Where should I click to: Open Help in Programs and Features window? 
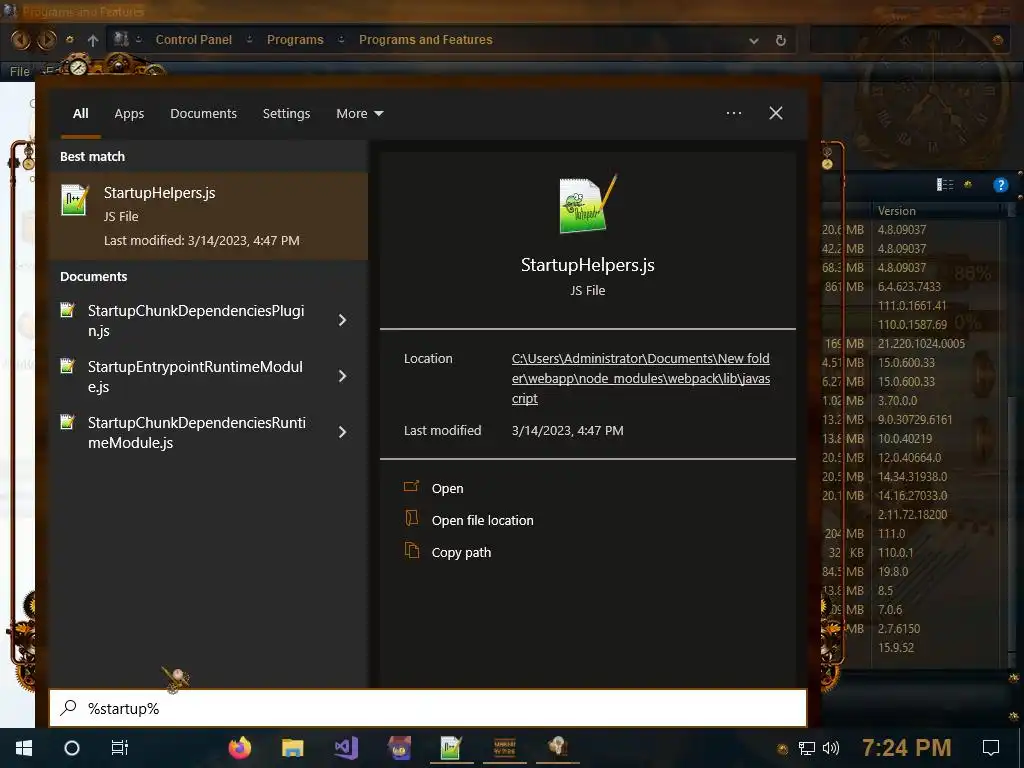point(1000,185)
